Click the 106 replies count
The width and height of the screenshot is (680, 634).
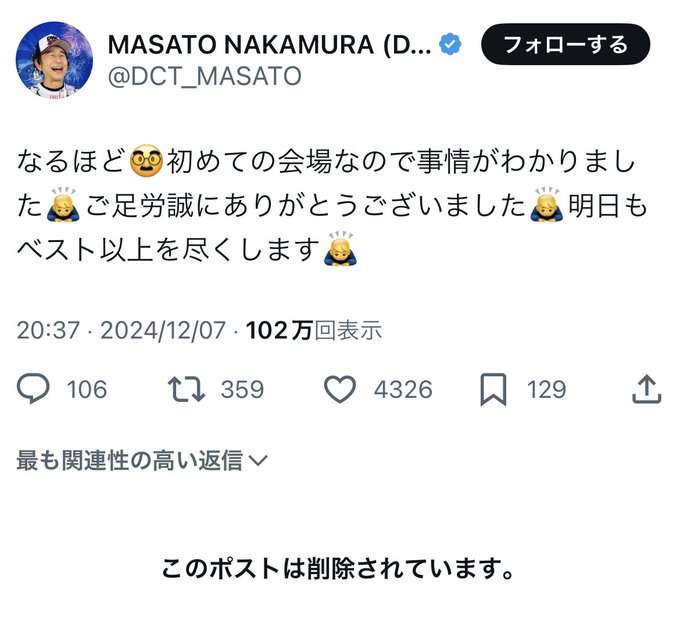[87, 389]
